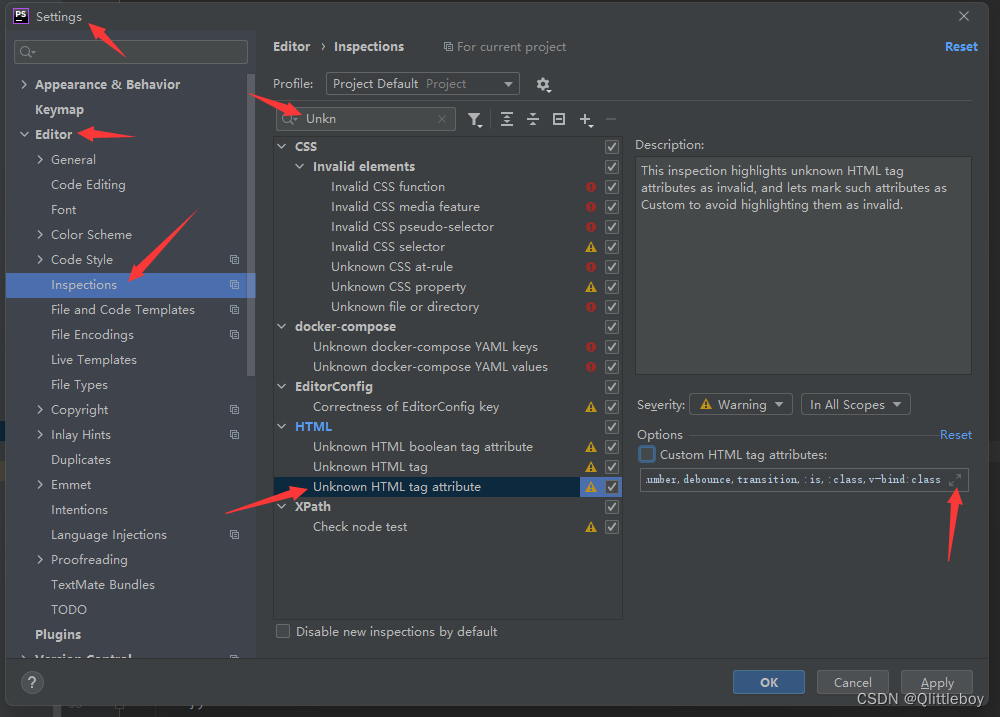The image size is (1000, 717).
Task: Click the minus icon next to plus
Action: (x=611, y=119)
